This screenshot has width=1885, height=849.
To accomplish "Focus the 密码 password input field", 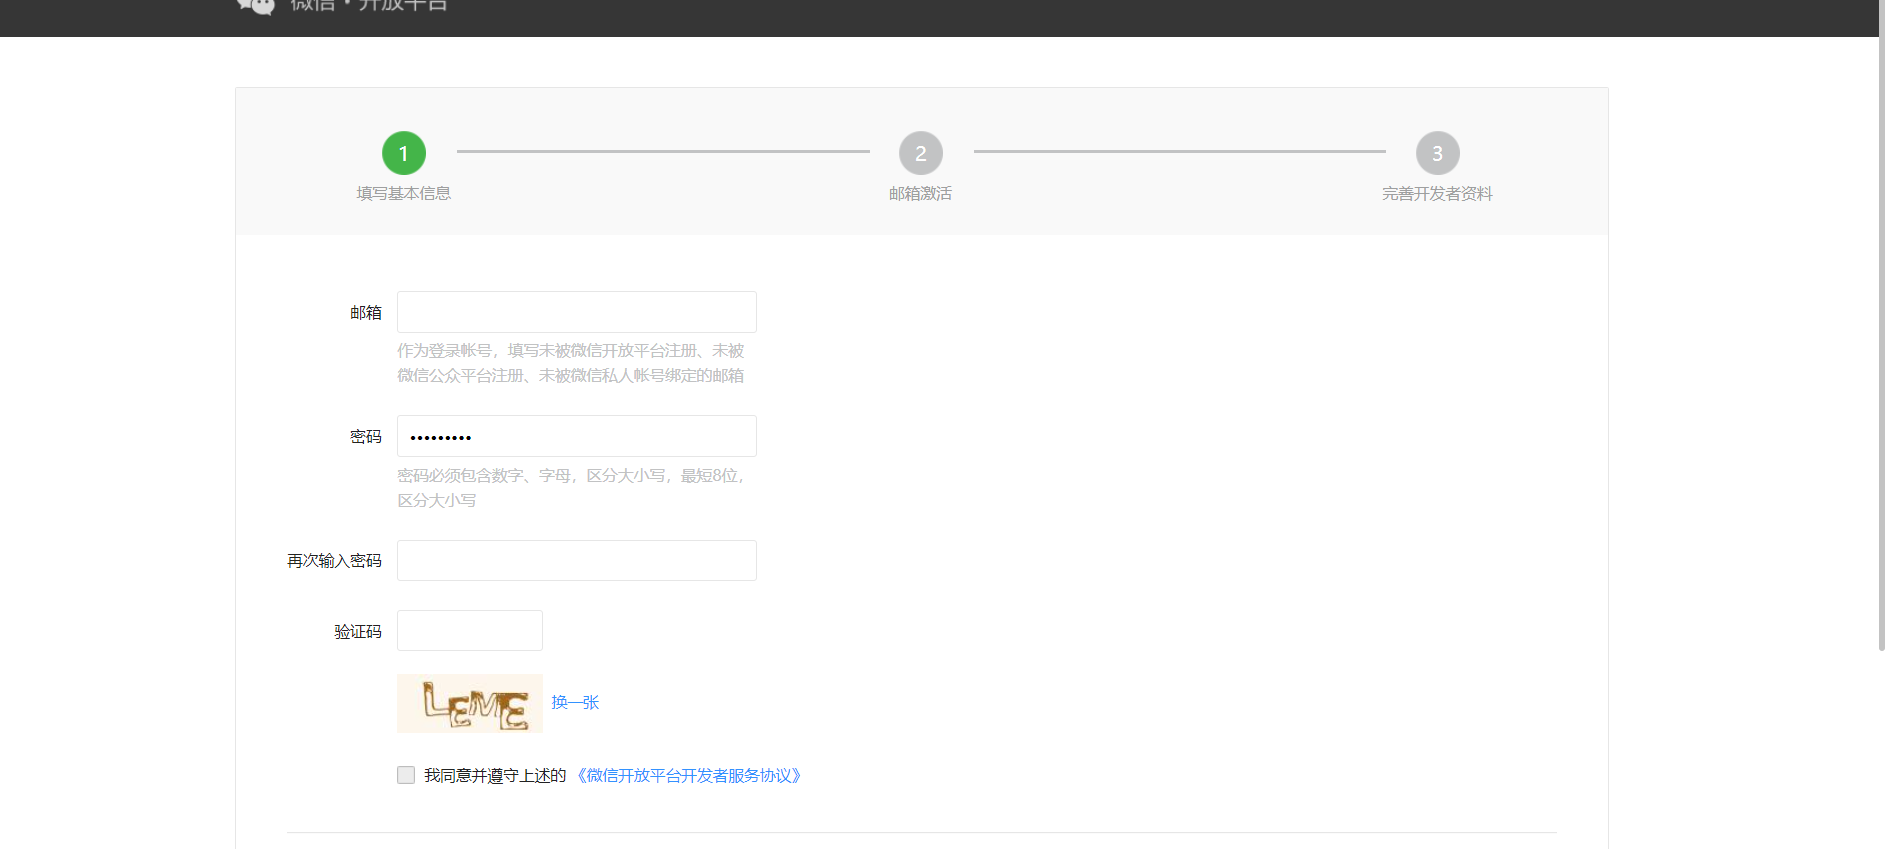I will 577,436.
